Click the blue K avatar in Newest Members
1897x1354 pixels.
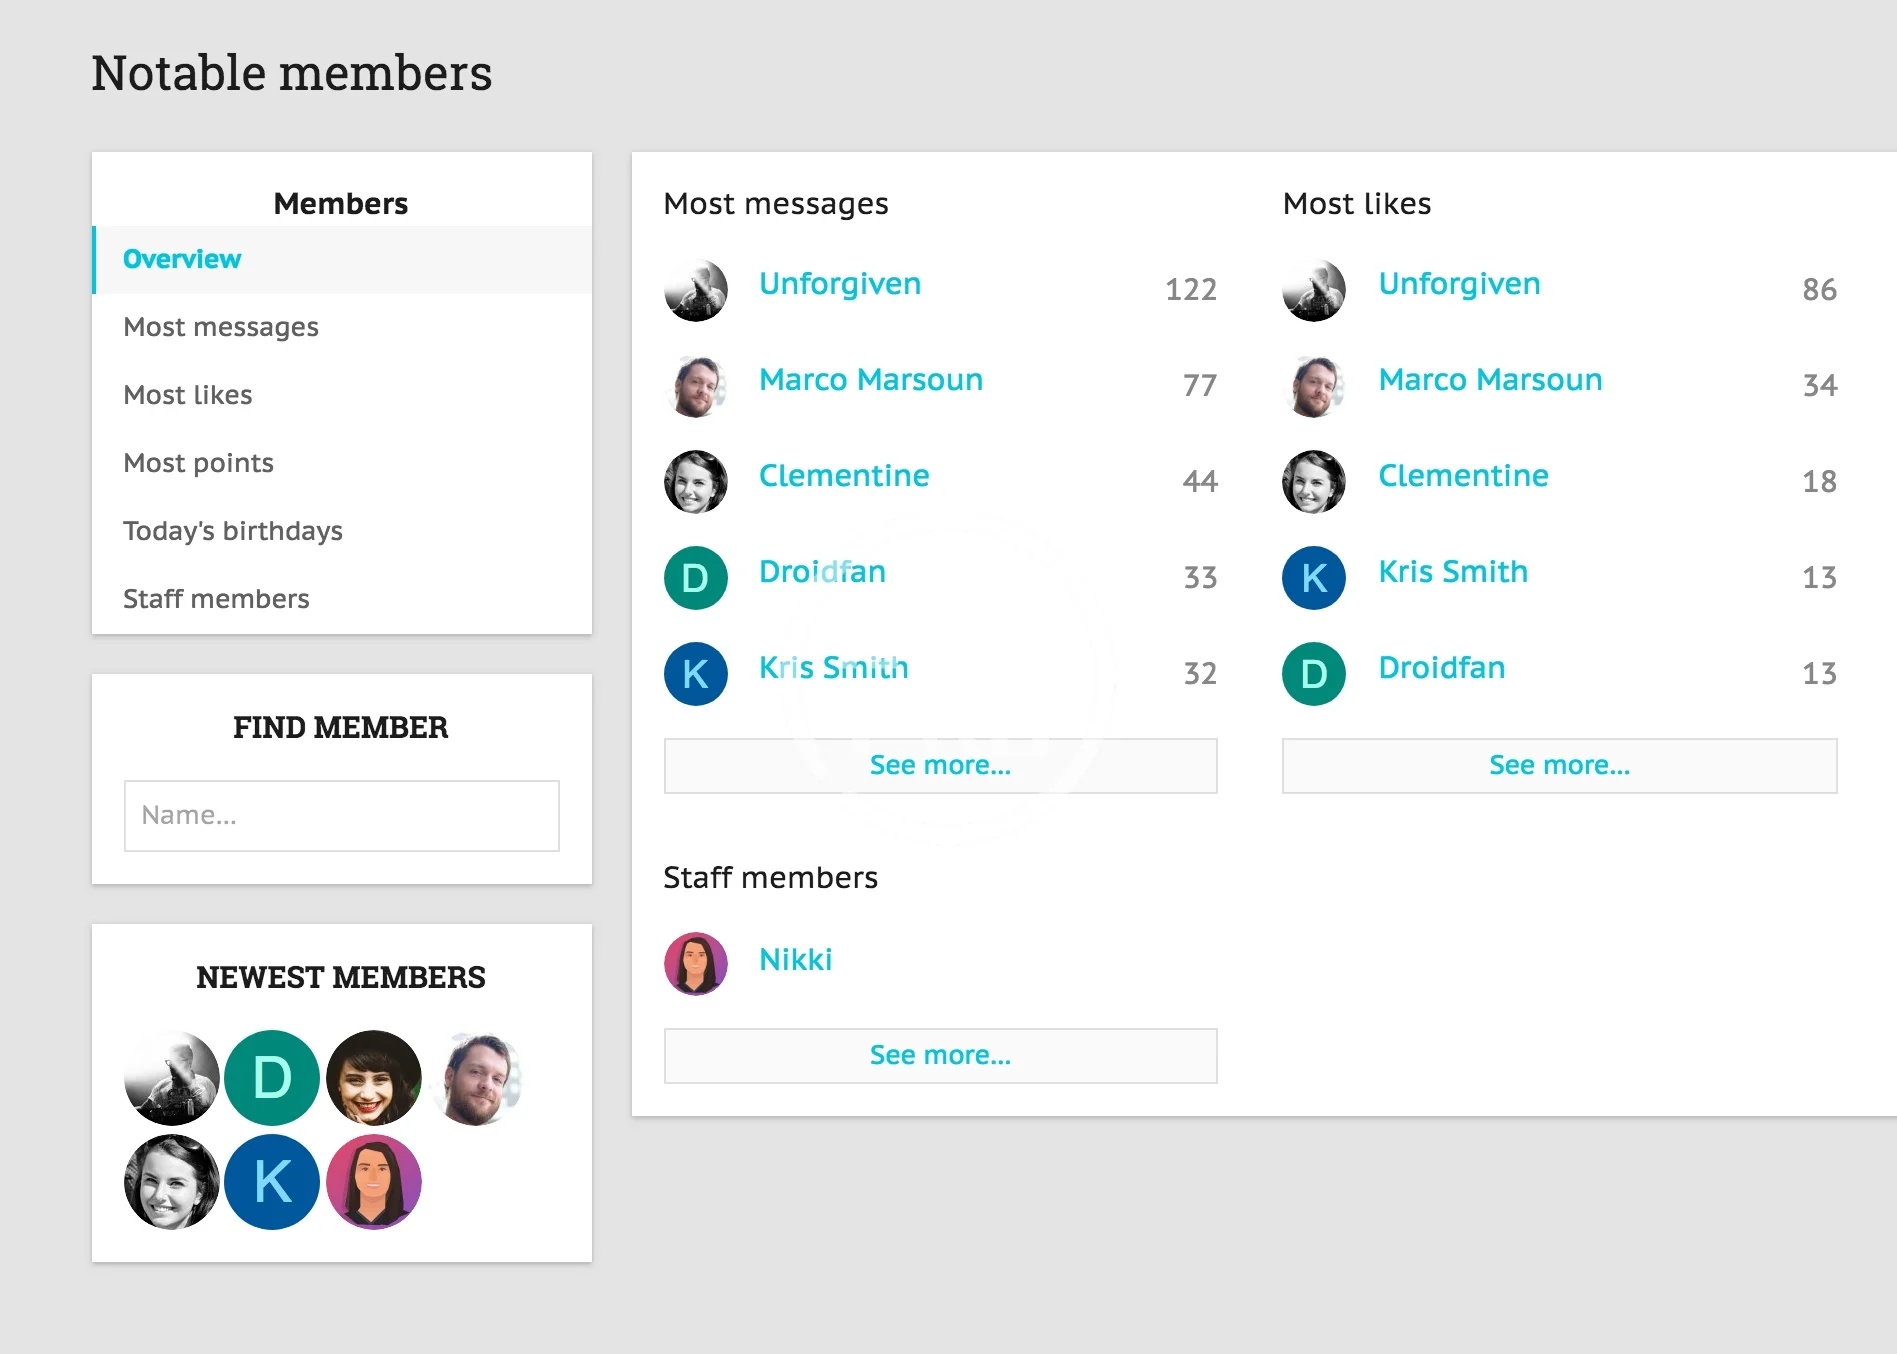[x=272, y=1182]
